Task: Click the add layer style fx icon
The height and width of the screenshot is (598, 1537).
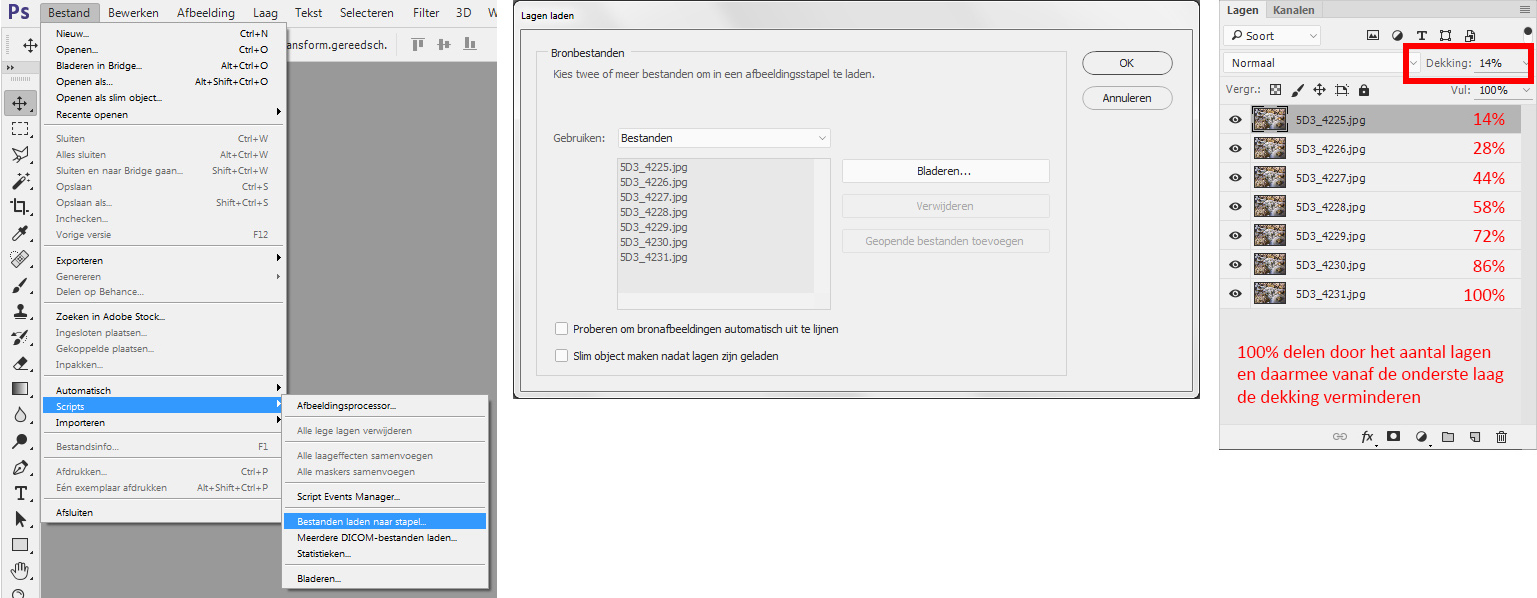Action: pyautogui.click(x=1367, y=437)
